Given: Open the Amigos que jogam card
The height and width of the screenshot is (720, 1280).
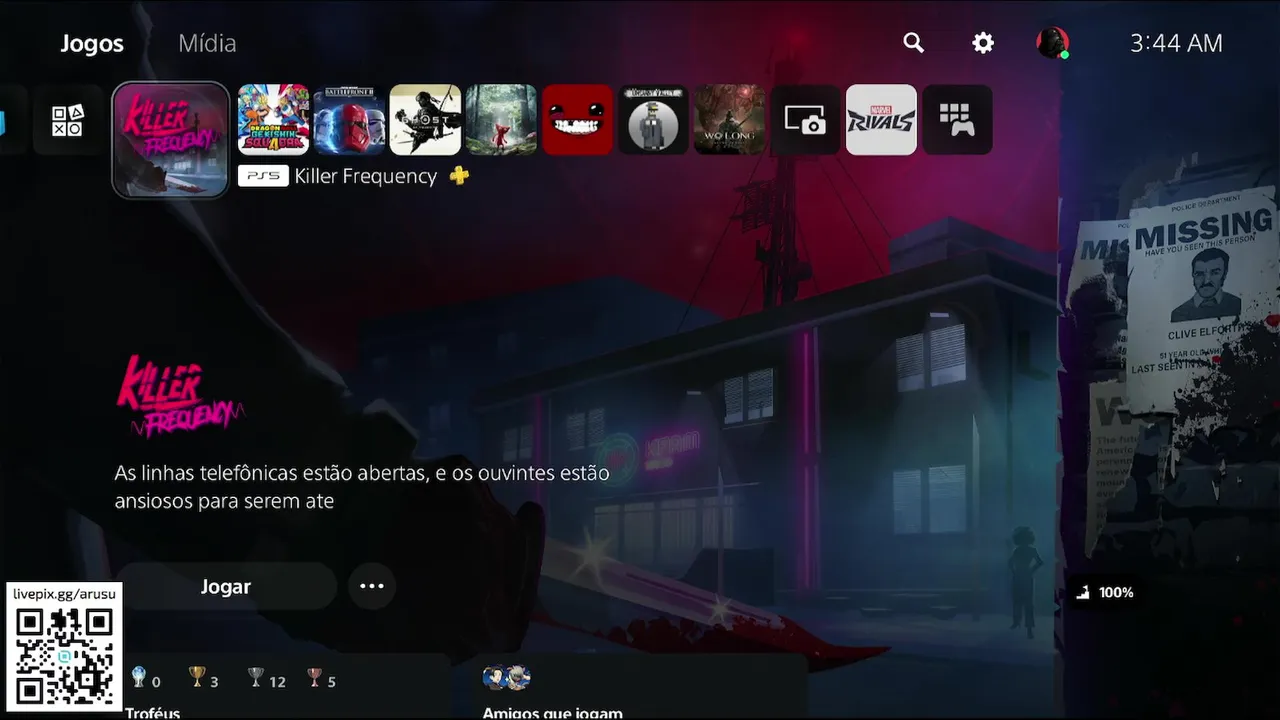Looking at the screenshot, I should tap(640, 687).
